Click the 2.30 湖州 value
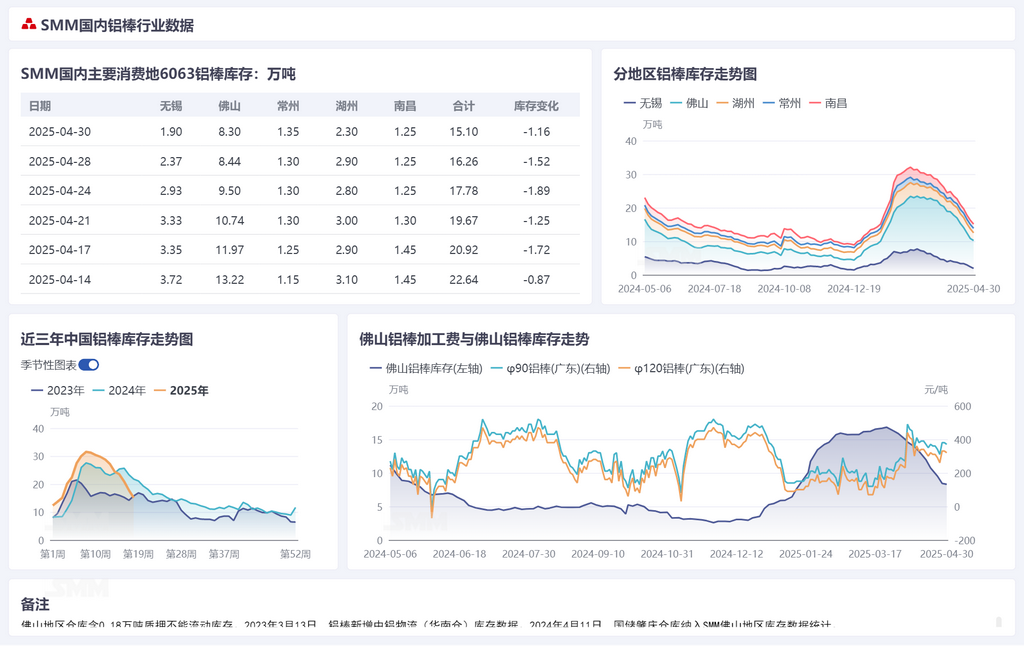The image size is (1024, 646). pos(347,132)
